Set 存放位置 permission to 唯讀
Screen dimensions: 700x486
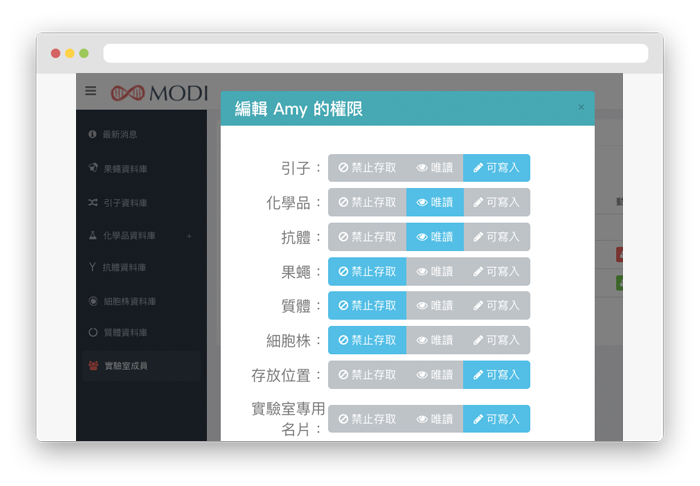434,375
